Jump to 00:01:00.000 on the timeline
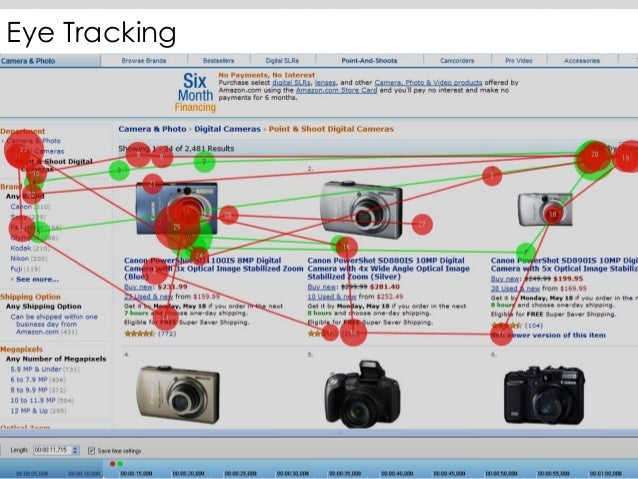Screen dimensions: 638x479 click(x=605, y=474)
